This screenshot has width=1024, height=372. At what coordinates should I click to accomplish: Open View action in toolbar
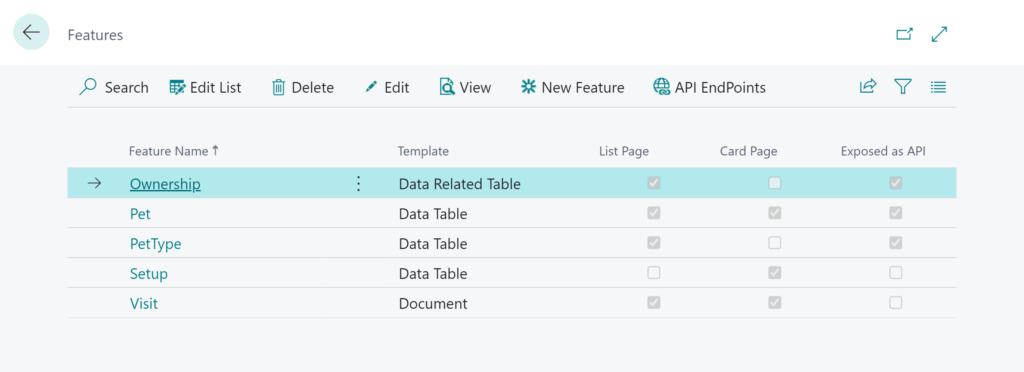(465, 87)
